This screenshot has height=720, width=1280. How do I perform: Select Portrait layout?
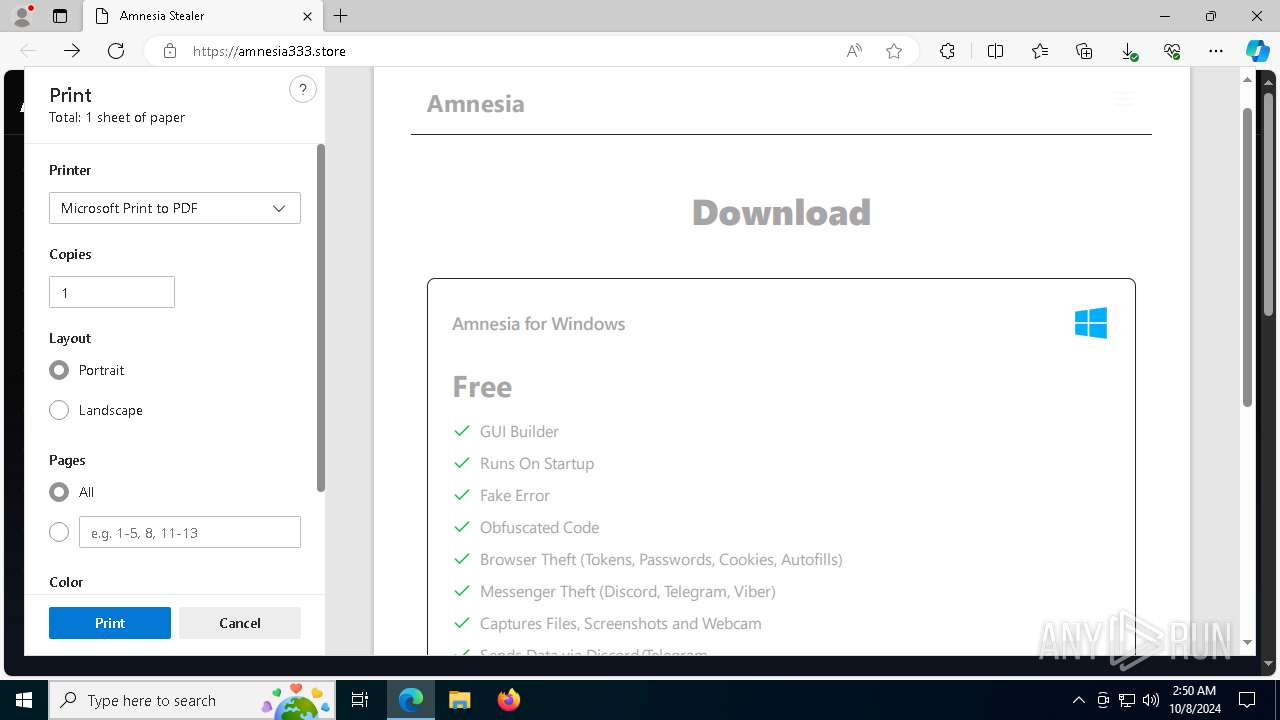[x=59, y=370]
